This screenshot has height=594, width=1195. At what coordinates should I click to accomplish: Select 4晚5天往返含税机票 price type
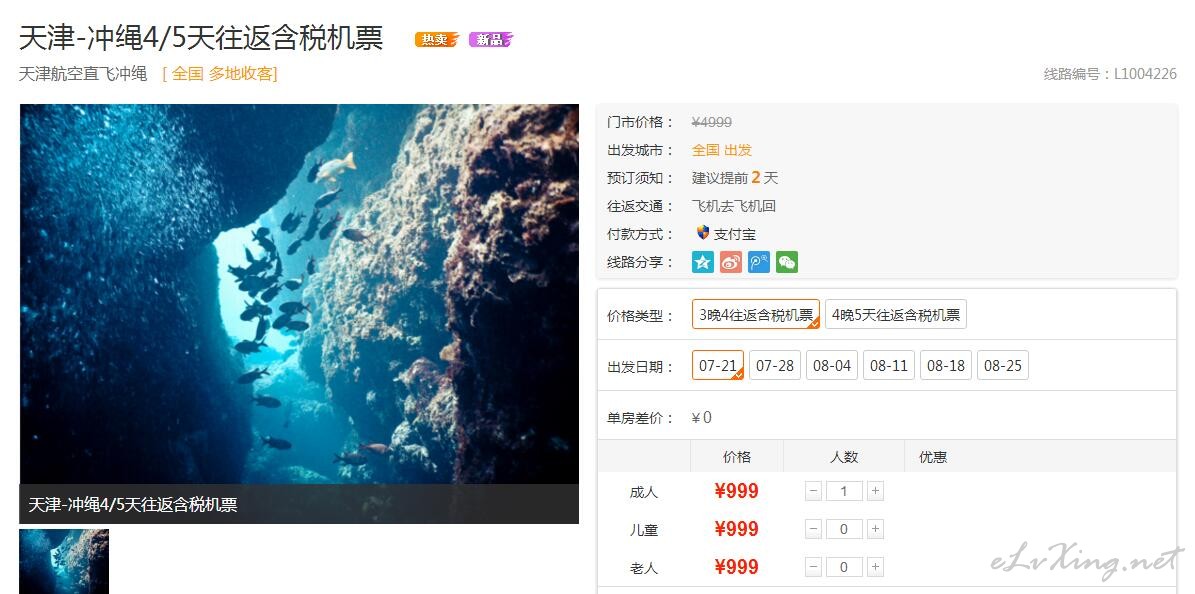[895, 314]
